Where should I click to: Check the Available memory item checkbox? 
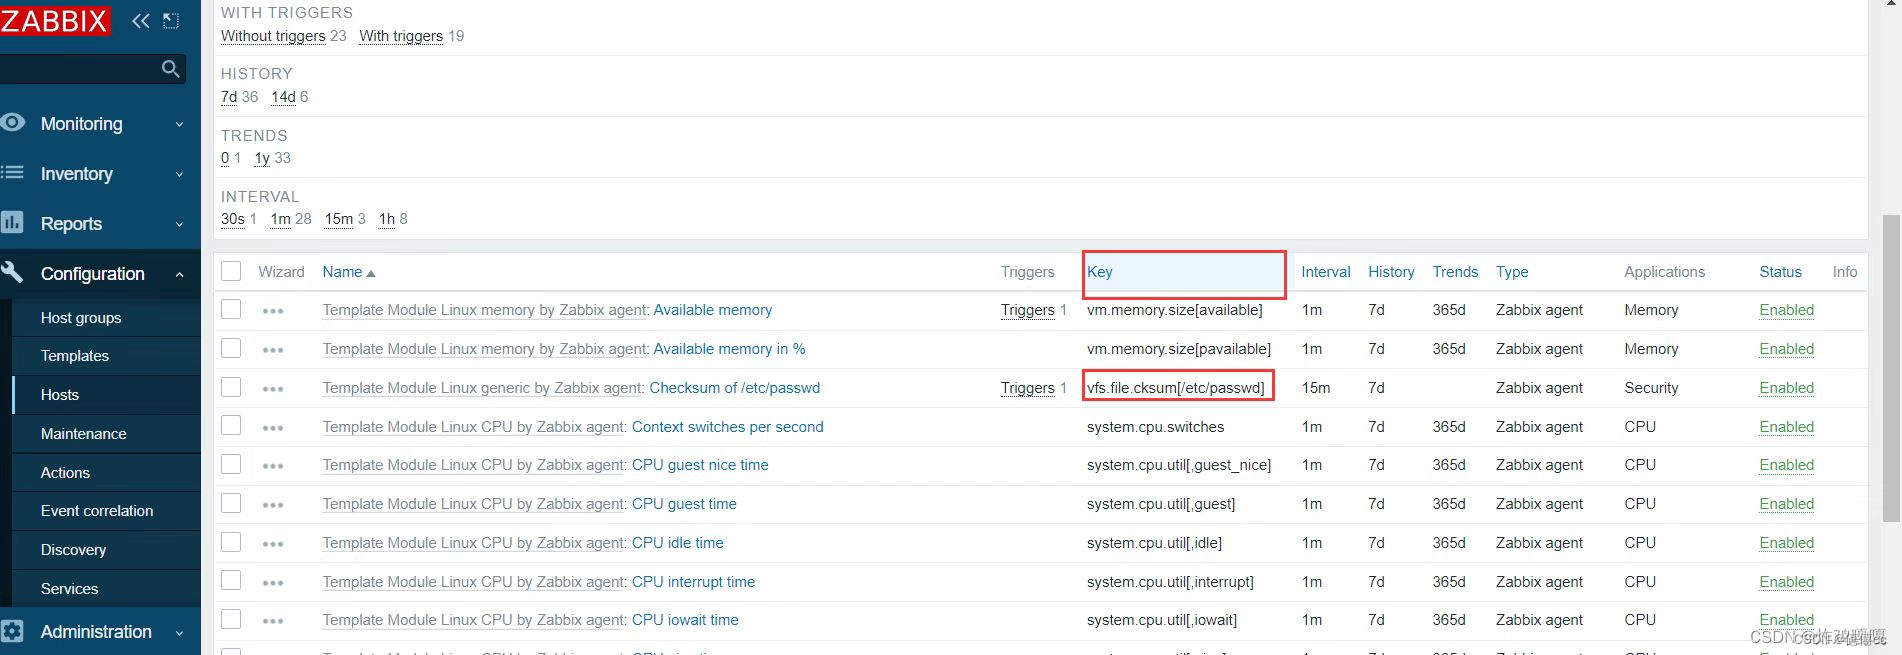point(231,309)
